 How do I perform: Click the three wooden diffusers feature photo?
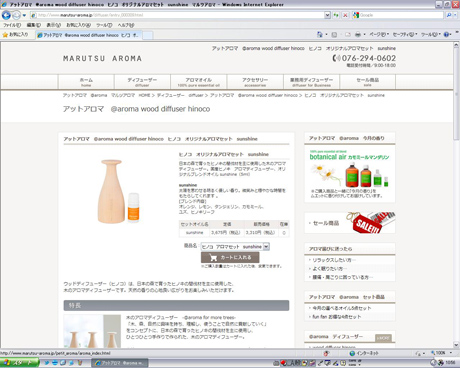tap(92, 331)
